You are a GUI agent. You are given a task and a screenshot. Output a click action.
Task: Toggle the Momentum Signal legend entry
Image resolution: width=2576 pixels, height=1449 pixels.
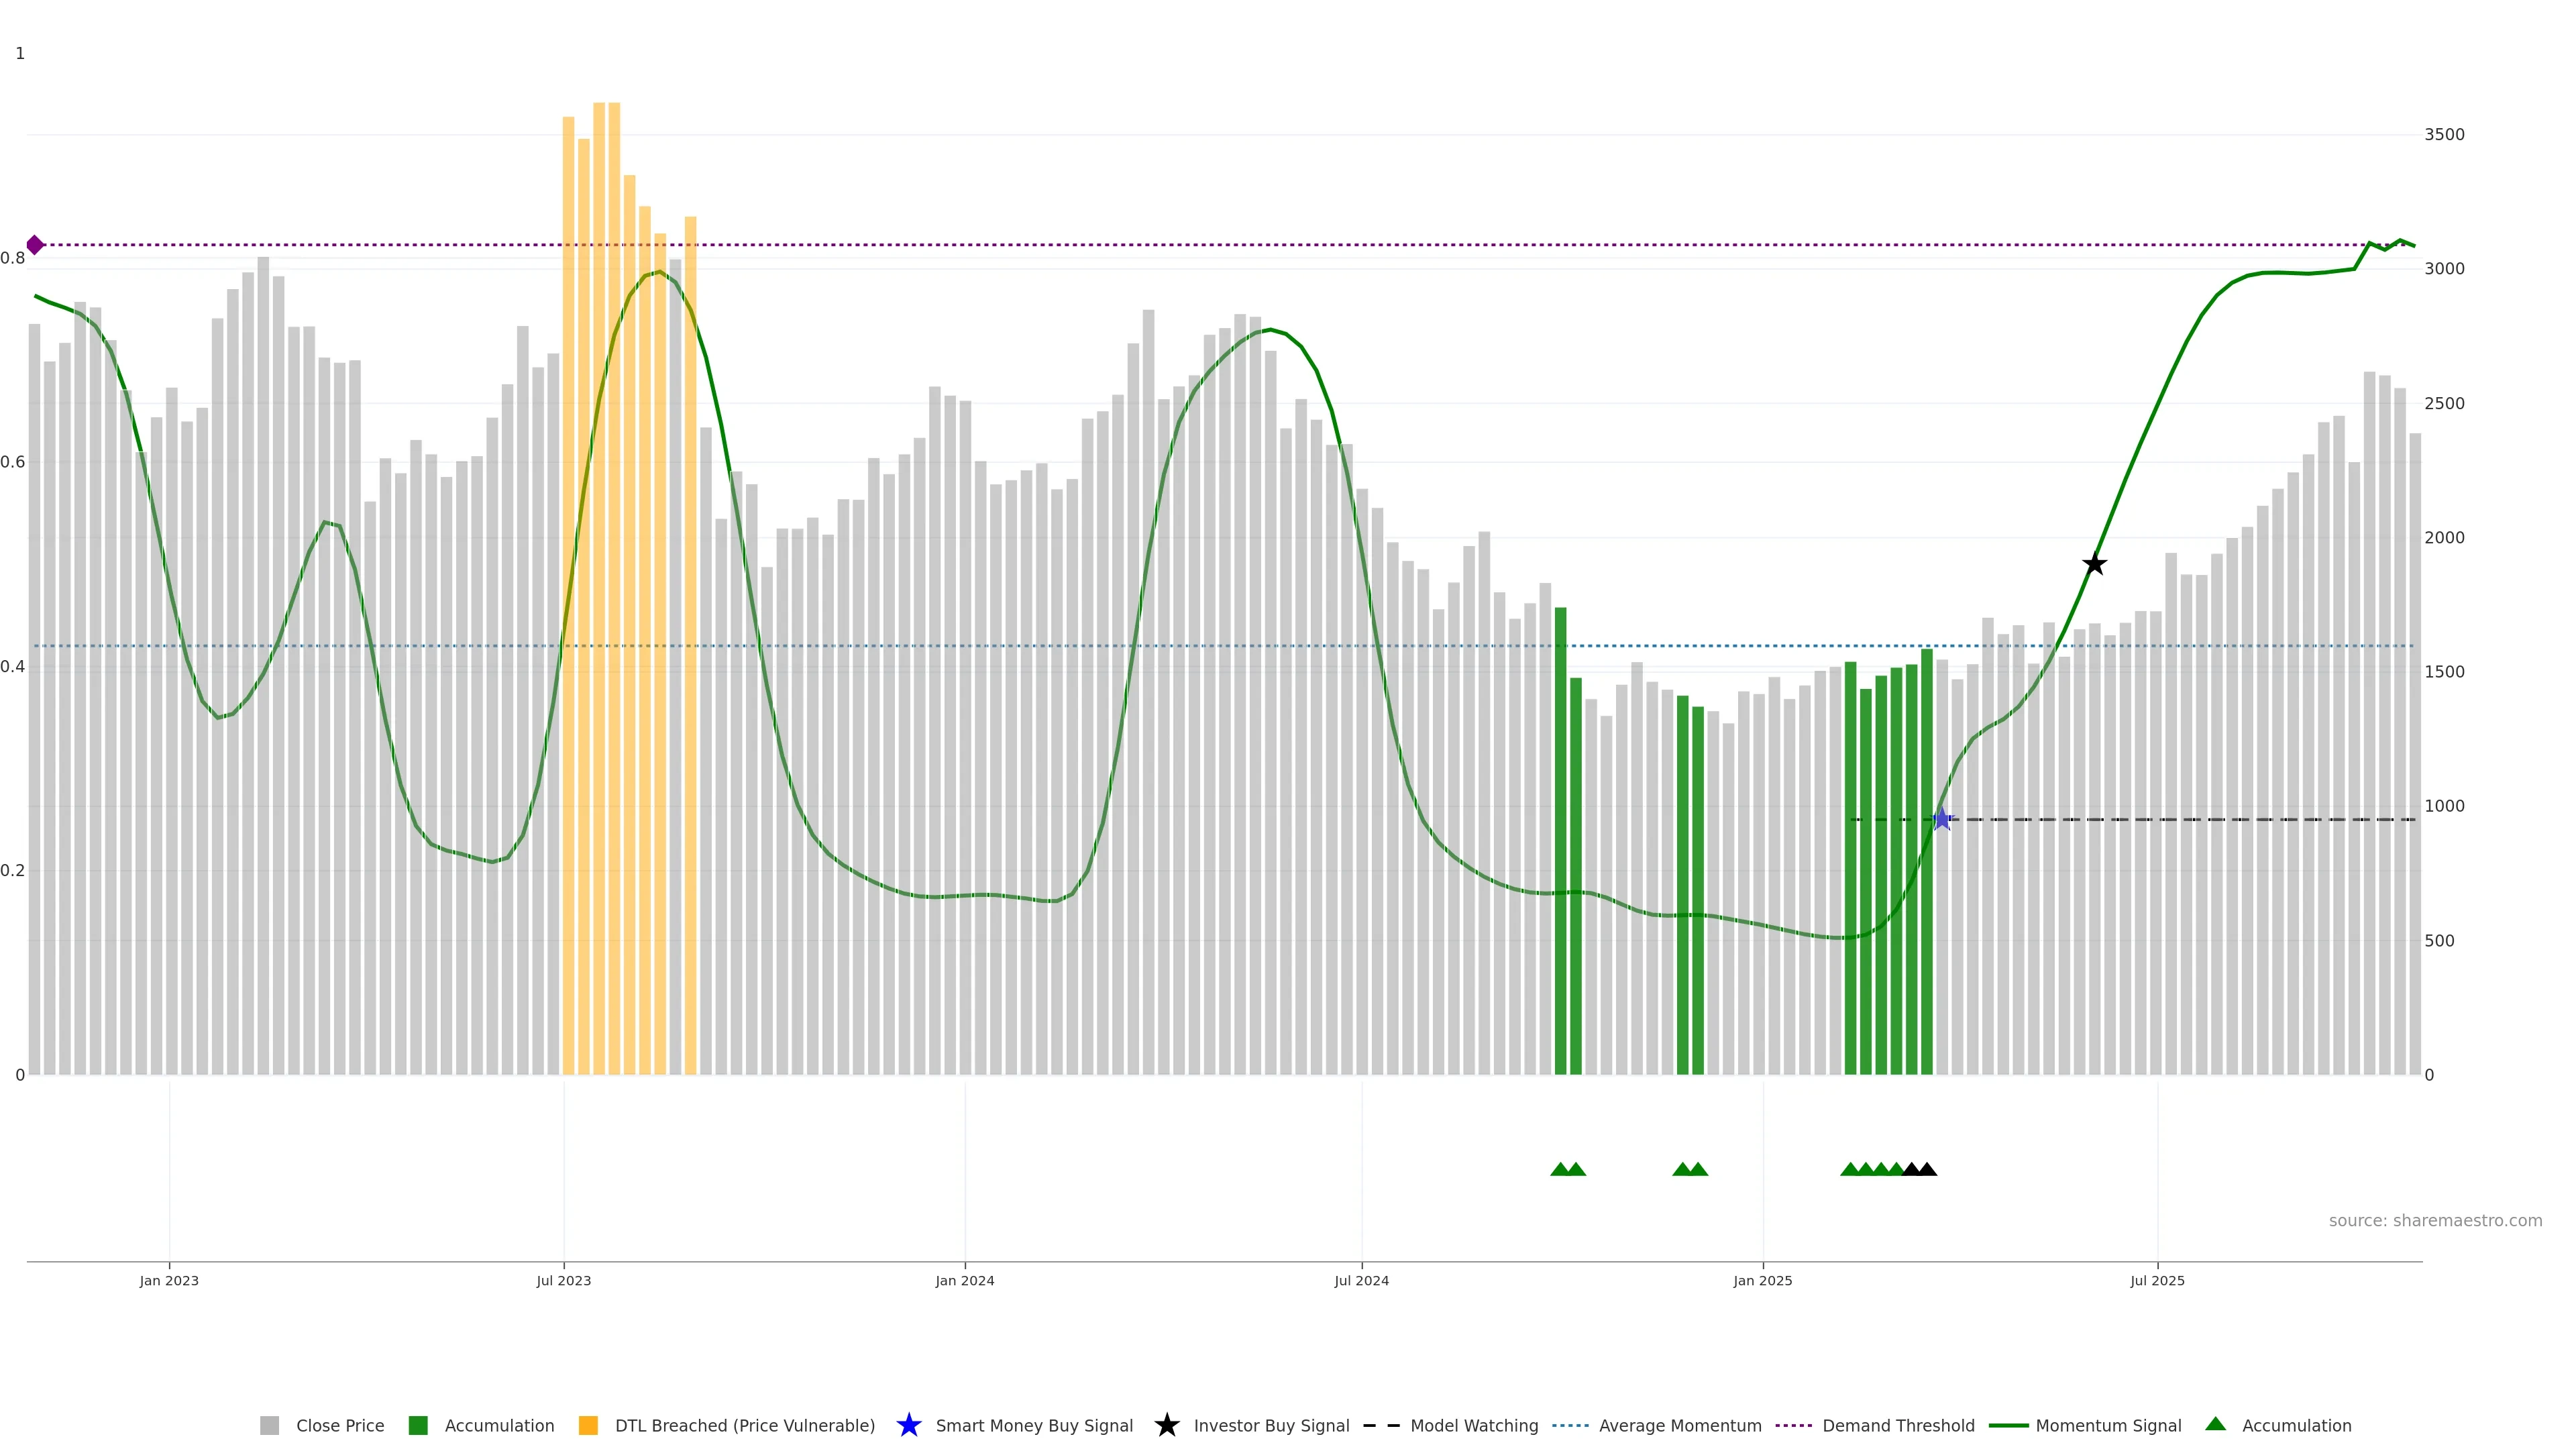2107,1425
